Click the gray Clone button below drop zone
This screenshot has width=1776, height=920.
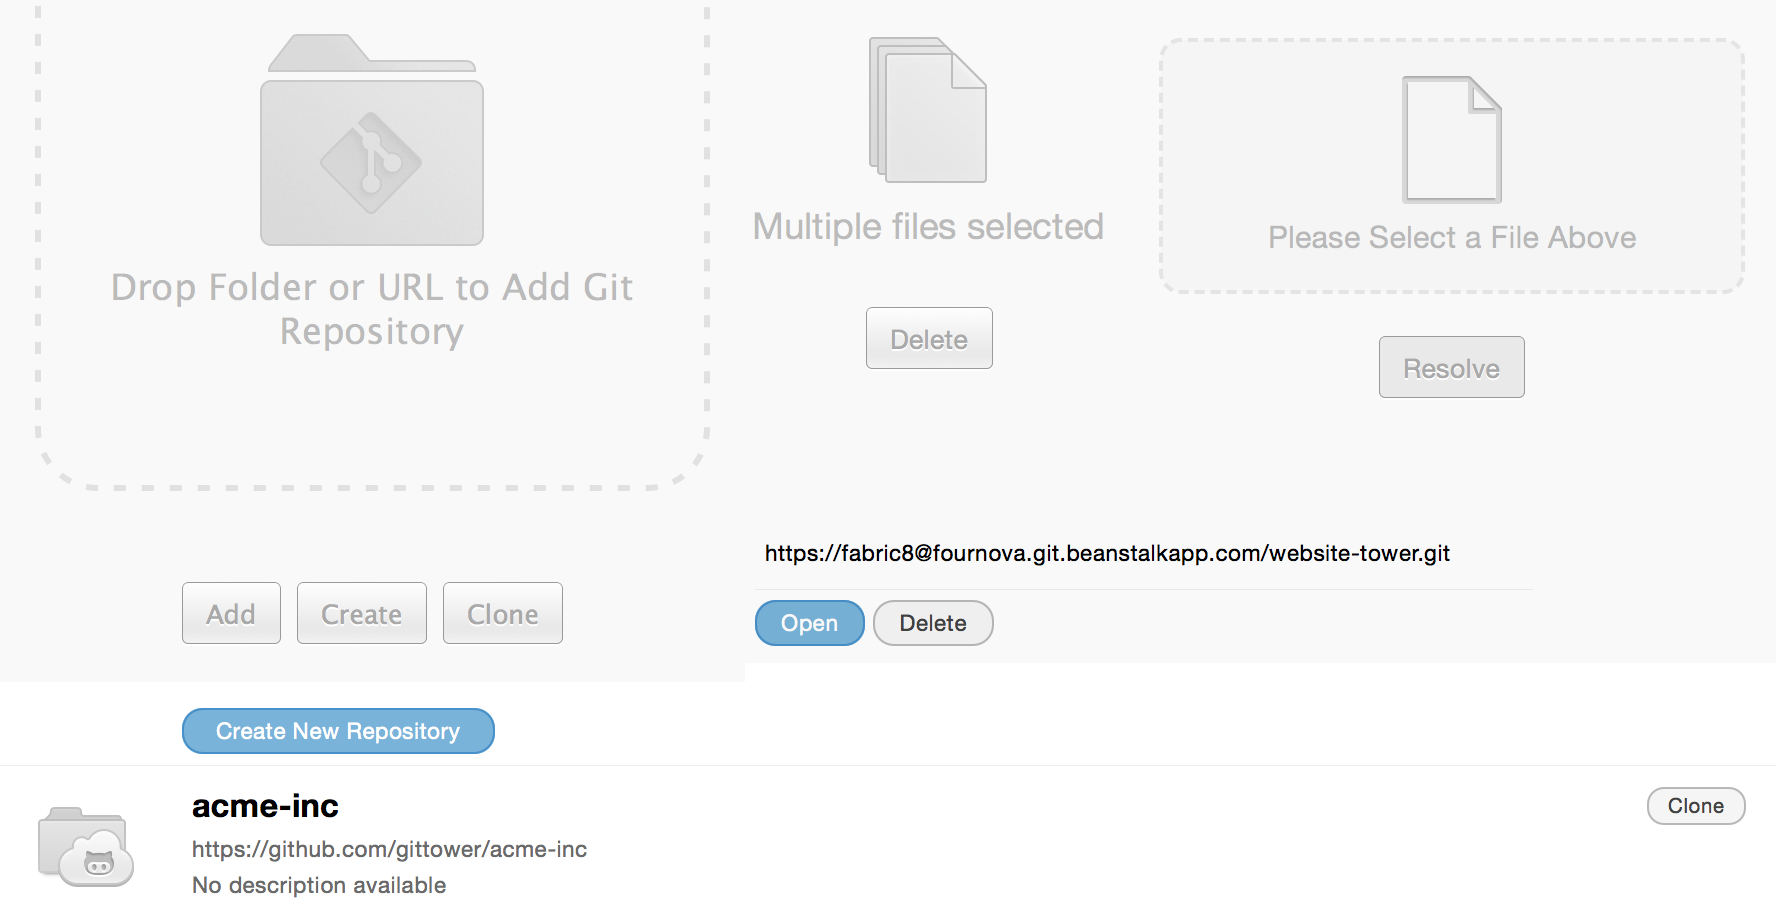coord(502,614)
